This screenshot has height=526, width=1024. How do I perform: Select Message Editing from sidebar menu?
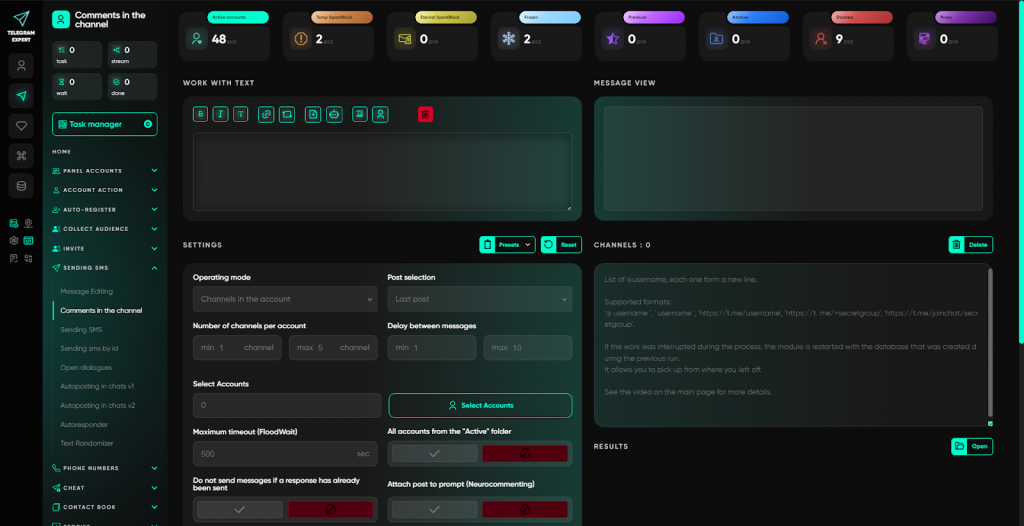click(87, 291)
